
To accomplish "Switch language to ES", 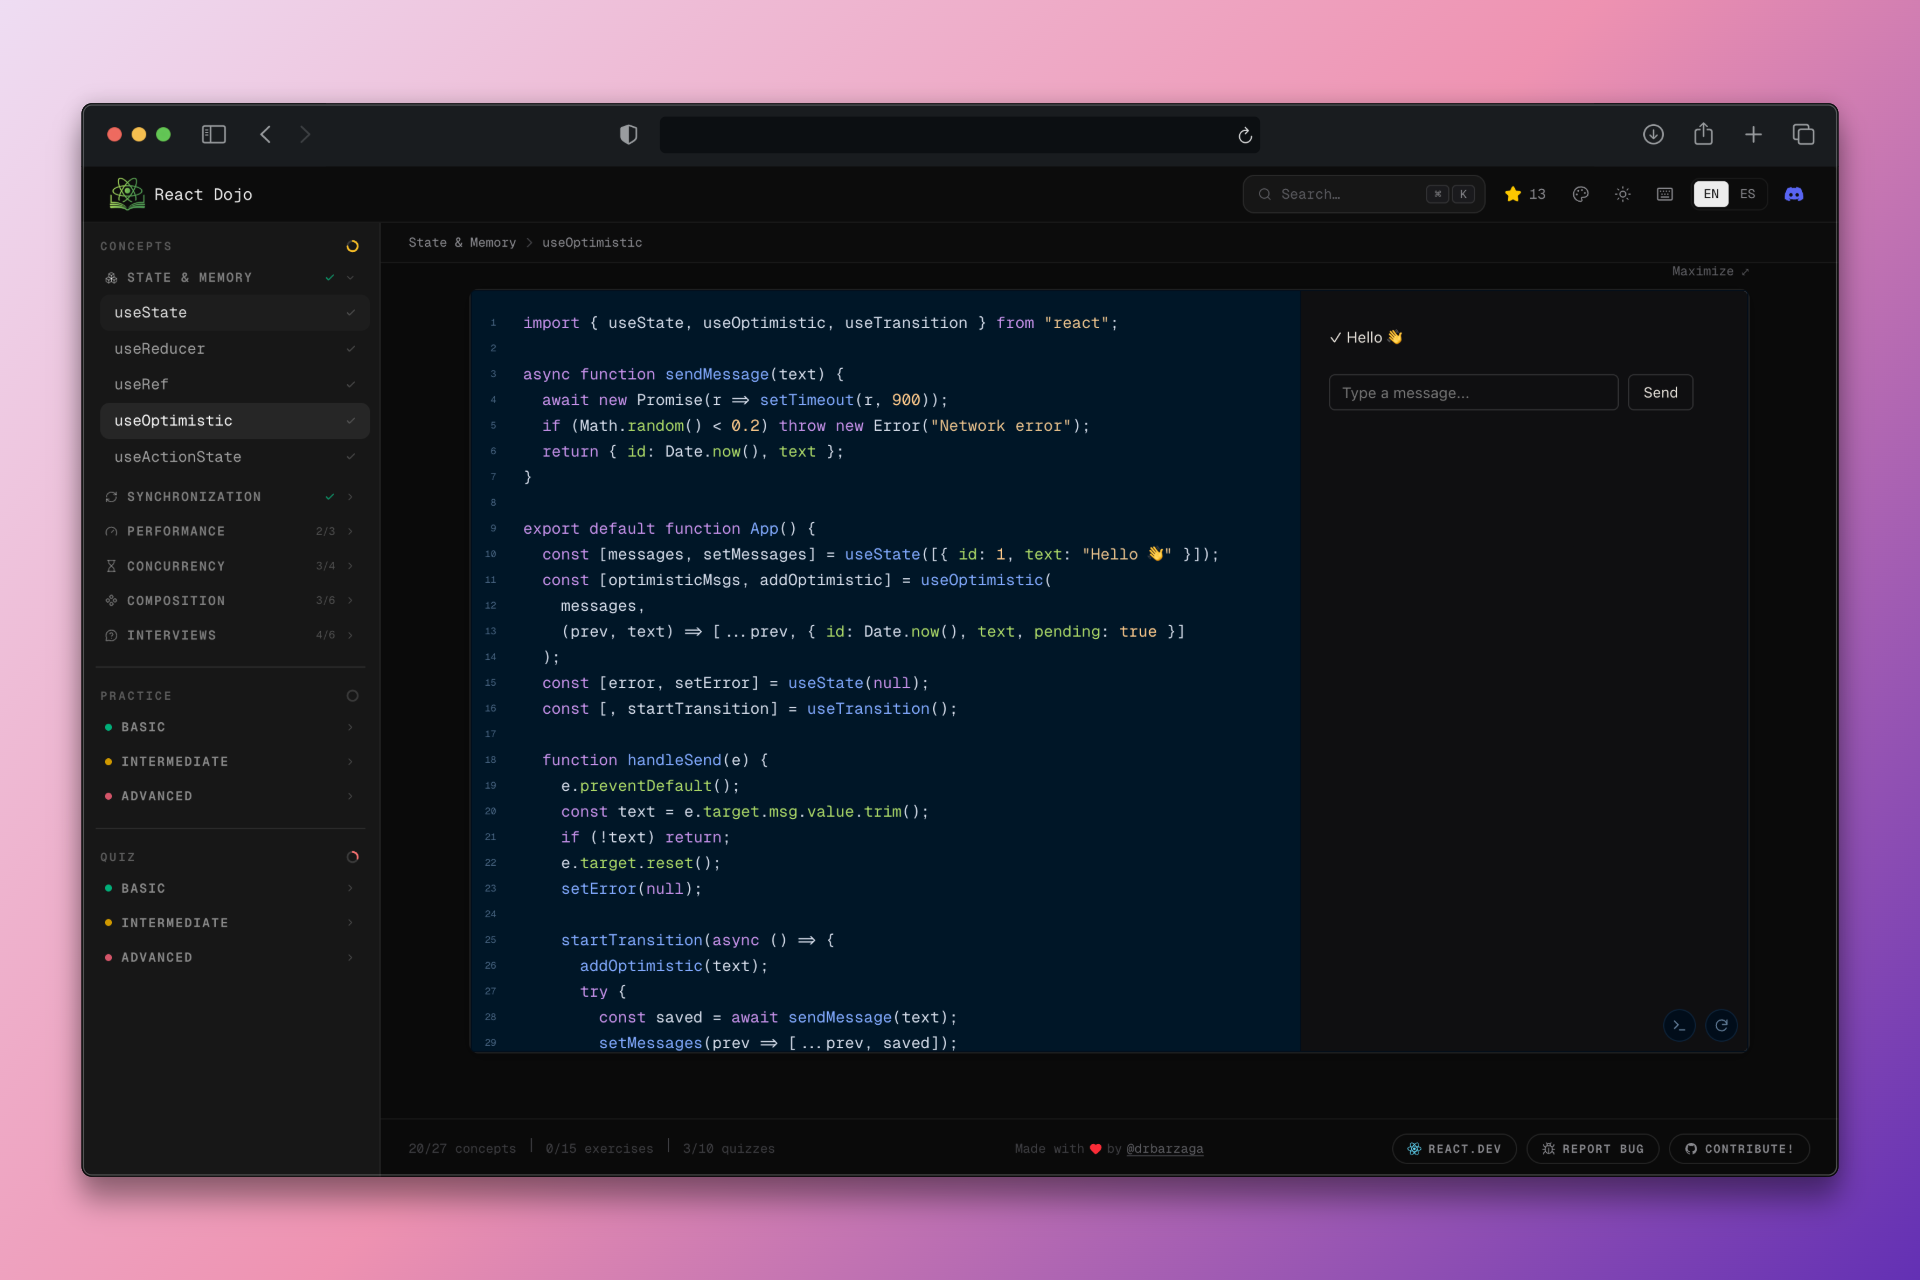I will tap(1747, 194).
